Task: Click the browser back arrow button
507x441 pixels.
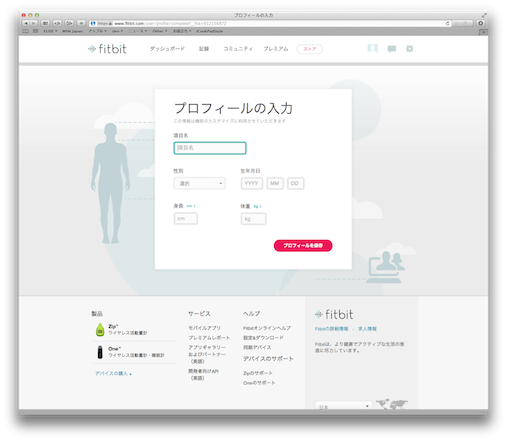Action: pos(26,23)
